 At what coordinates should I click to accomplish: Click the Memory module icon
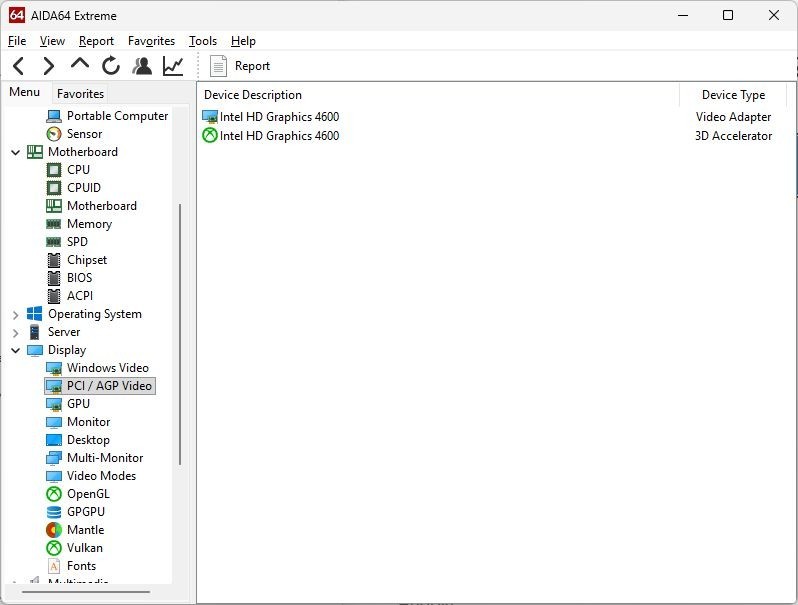[54, 224]
